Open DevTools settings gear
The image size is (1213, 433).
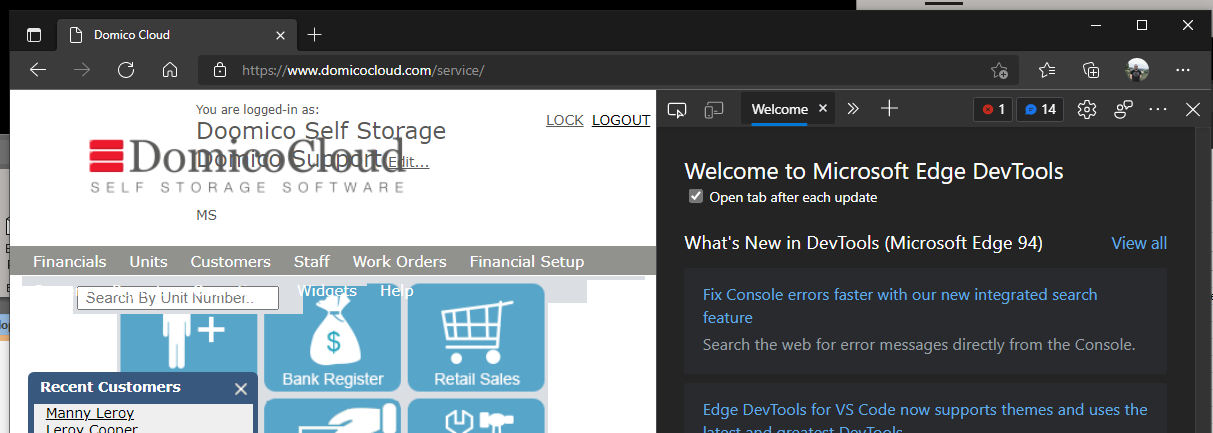(1087, 109)
